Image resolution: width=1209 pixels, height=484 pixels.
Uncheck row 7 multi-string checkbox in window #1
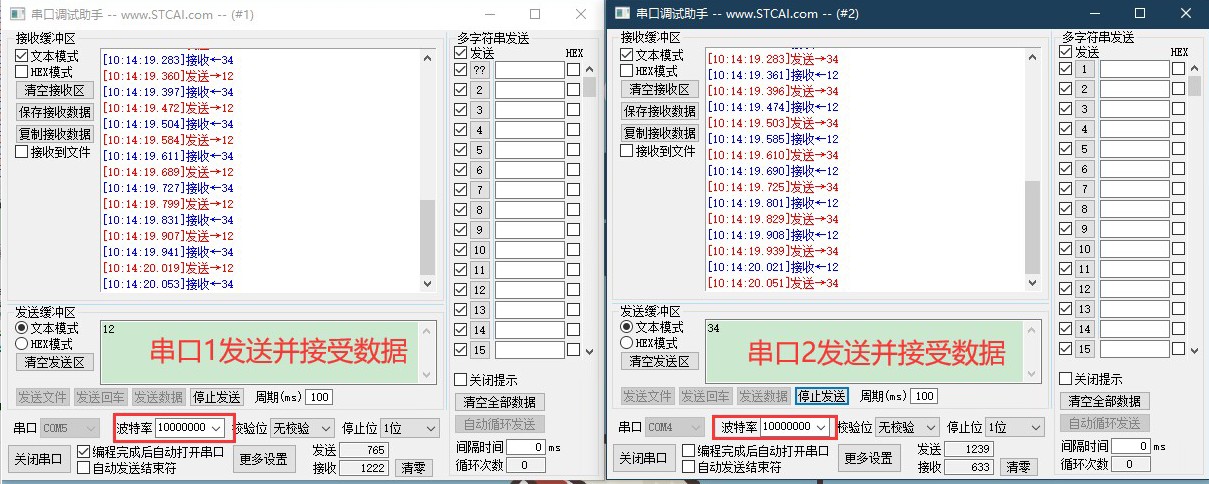coord(461,190)
